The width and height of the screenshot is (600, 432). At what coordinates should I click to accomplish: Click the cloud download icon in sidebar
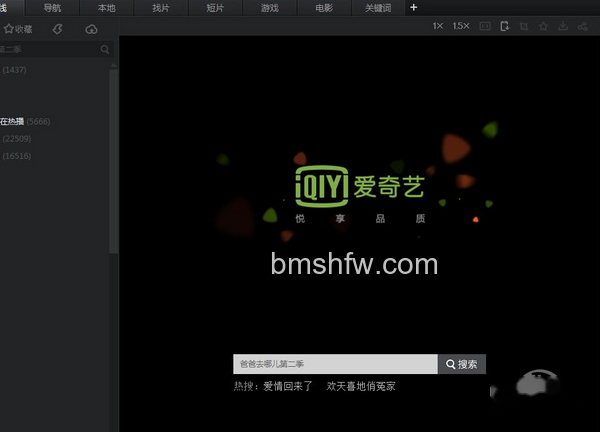coord(91,29)
